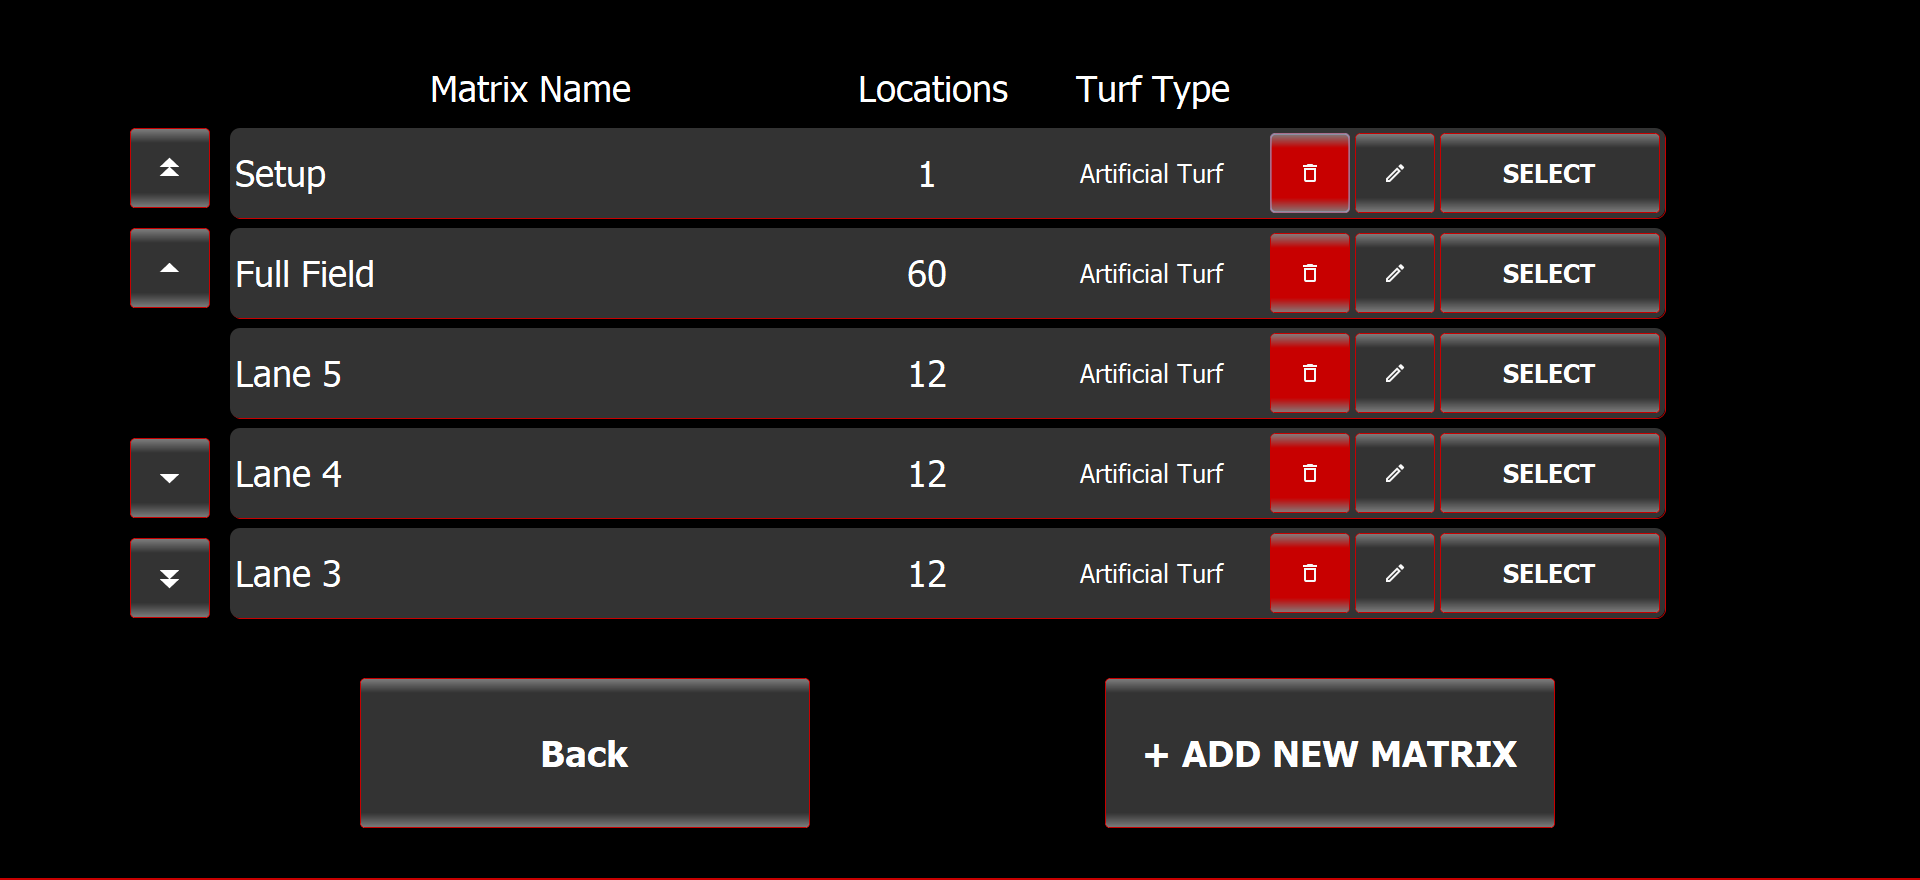Screen dimensions: 1920x880
Task: Select the Setup matrix
Action: click(1548, 173)
